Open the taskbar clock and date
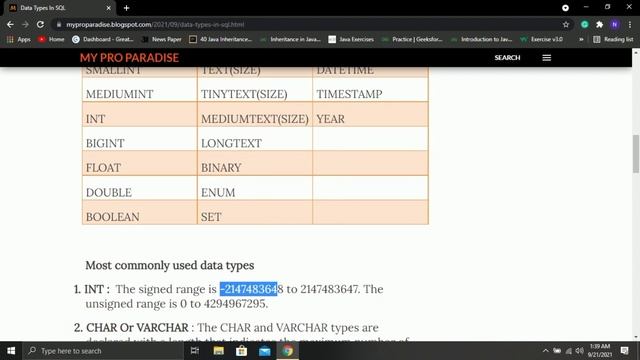The height and width of the screenshot is (360, 640). point(600,351)
